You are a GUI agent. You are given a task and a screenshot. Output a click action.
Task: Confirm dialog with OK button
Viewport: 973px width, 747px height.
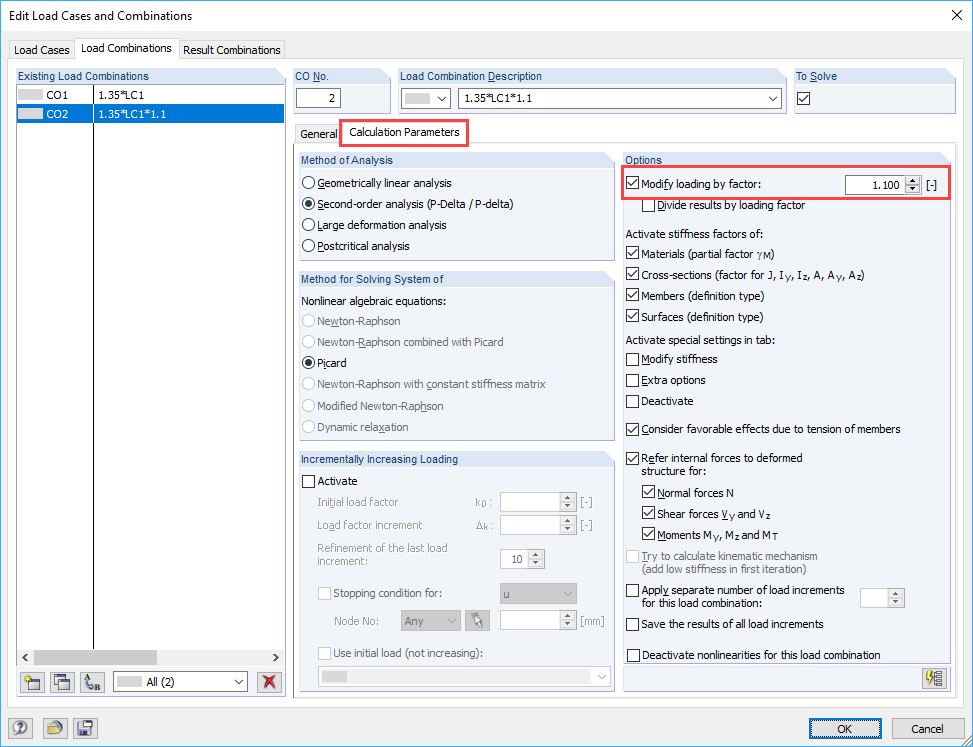click(x=845, y=728)
